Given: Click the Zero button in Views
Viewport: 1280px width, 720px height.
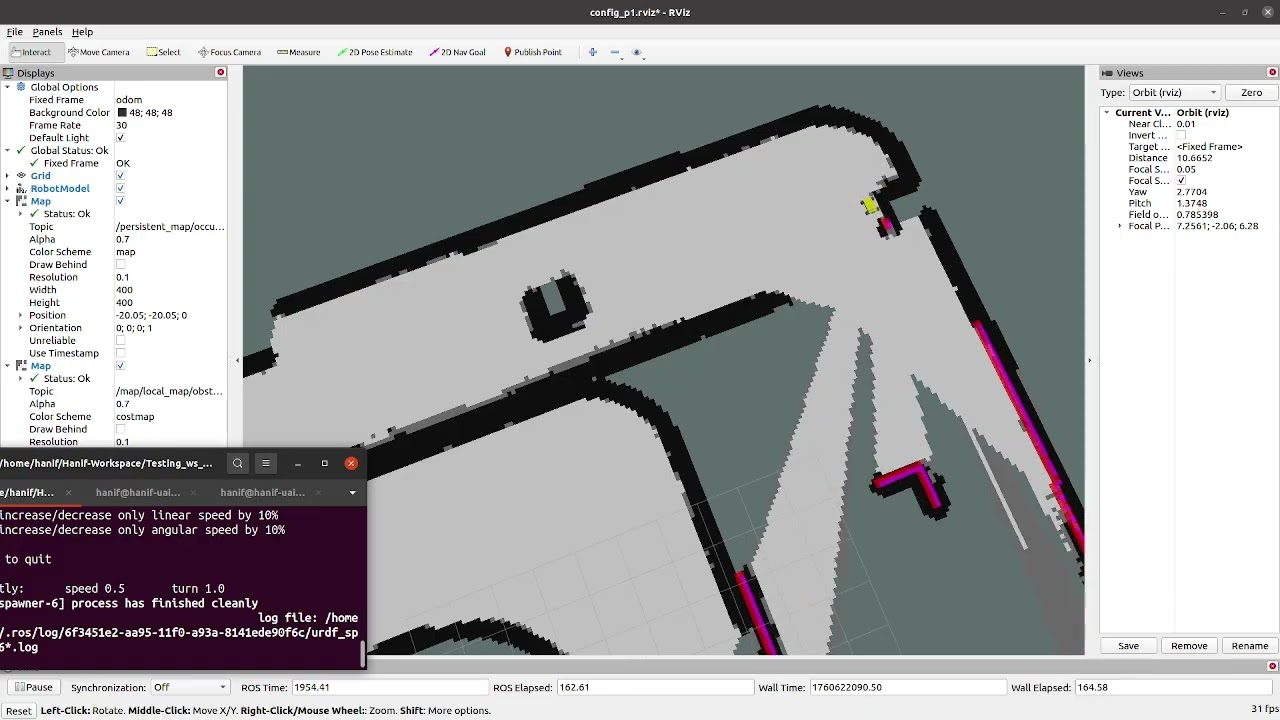Looking at the screenshot, I should pos(1251,92).
